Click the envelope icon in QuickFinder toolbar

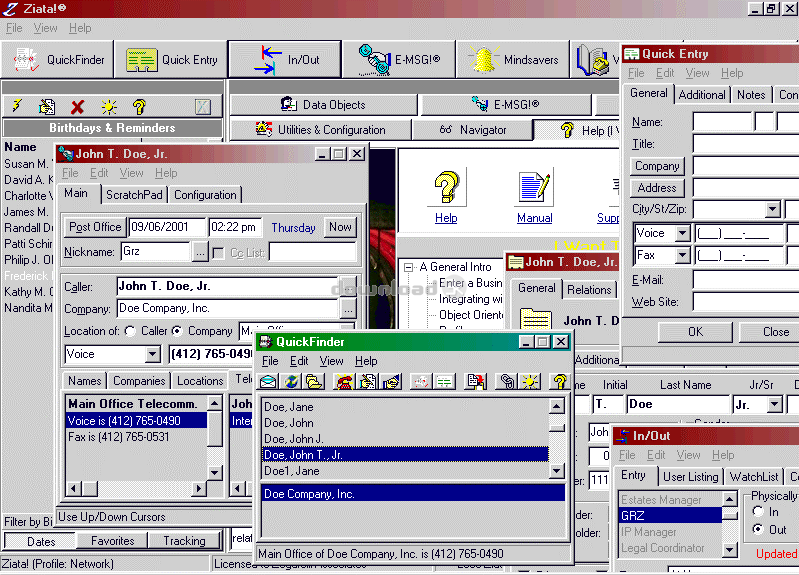pyautogui.click(x=268, y=381)
